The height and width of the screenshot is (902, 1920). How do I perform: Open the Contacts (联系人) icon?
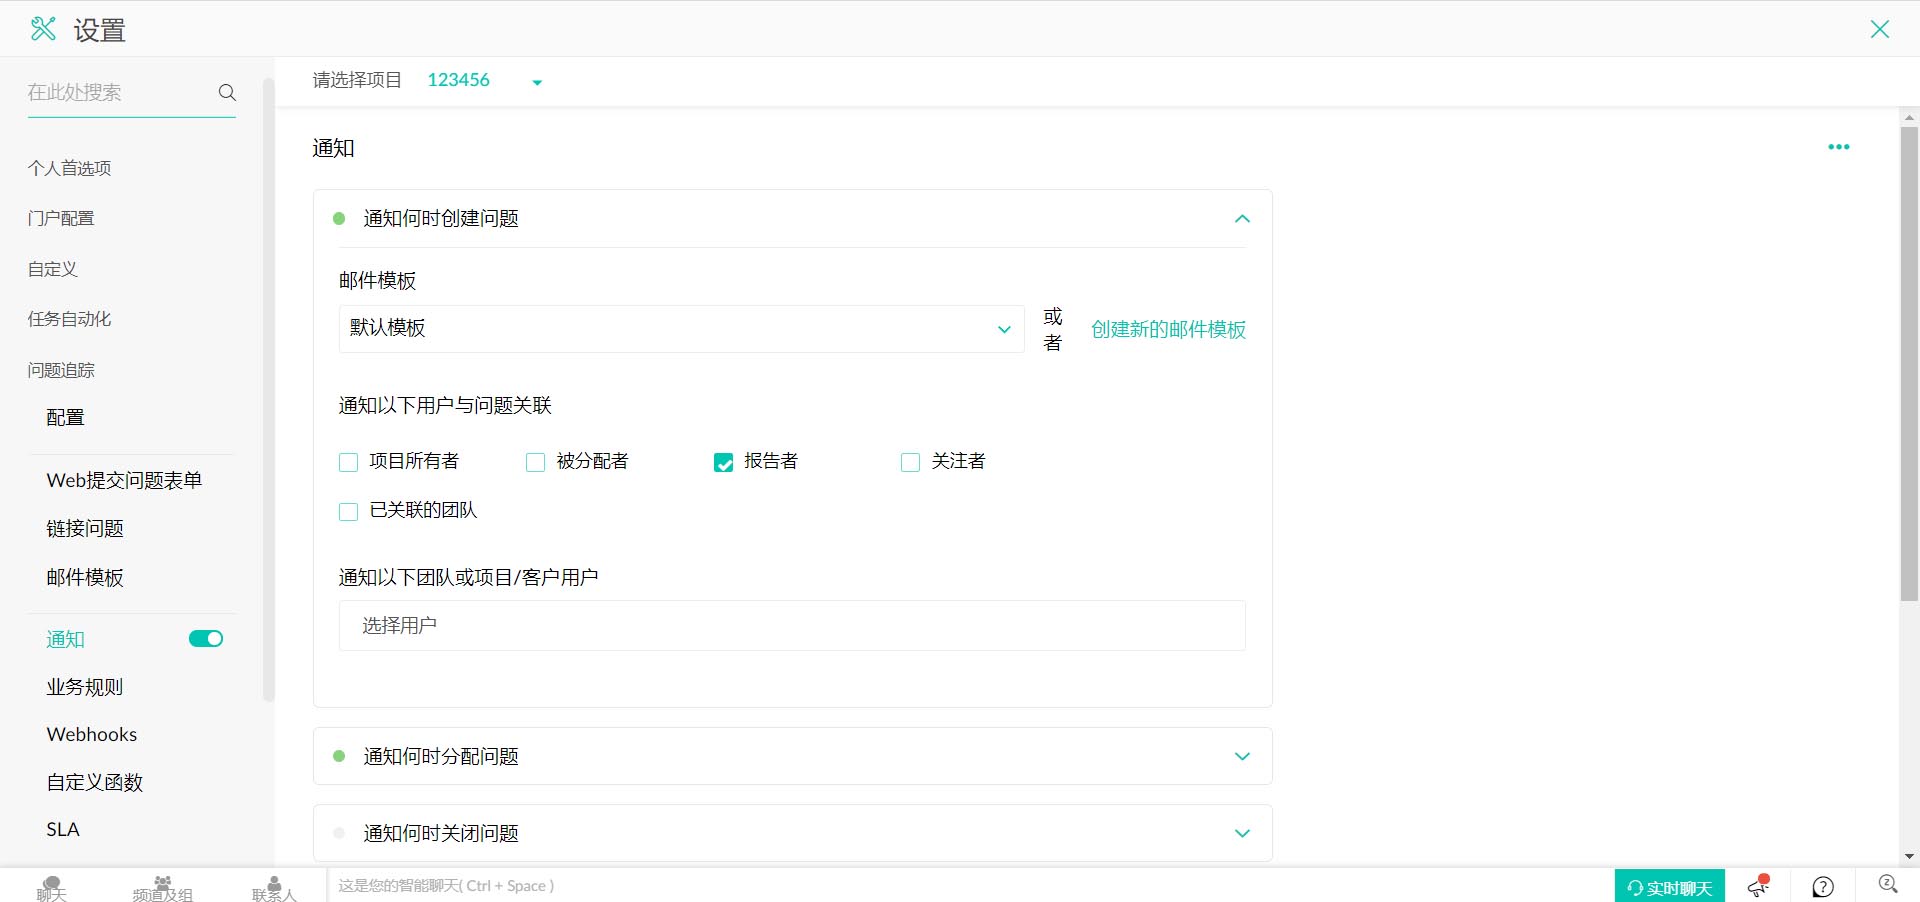click(x=274, y=887)
